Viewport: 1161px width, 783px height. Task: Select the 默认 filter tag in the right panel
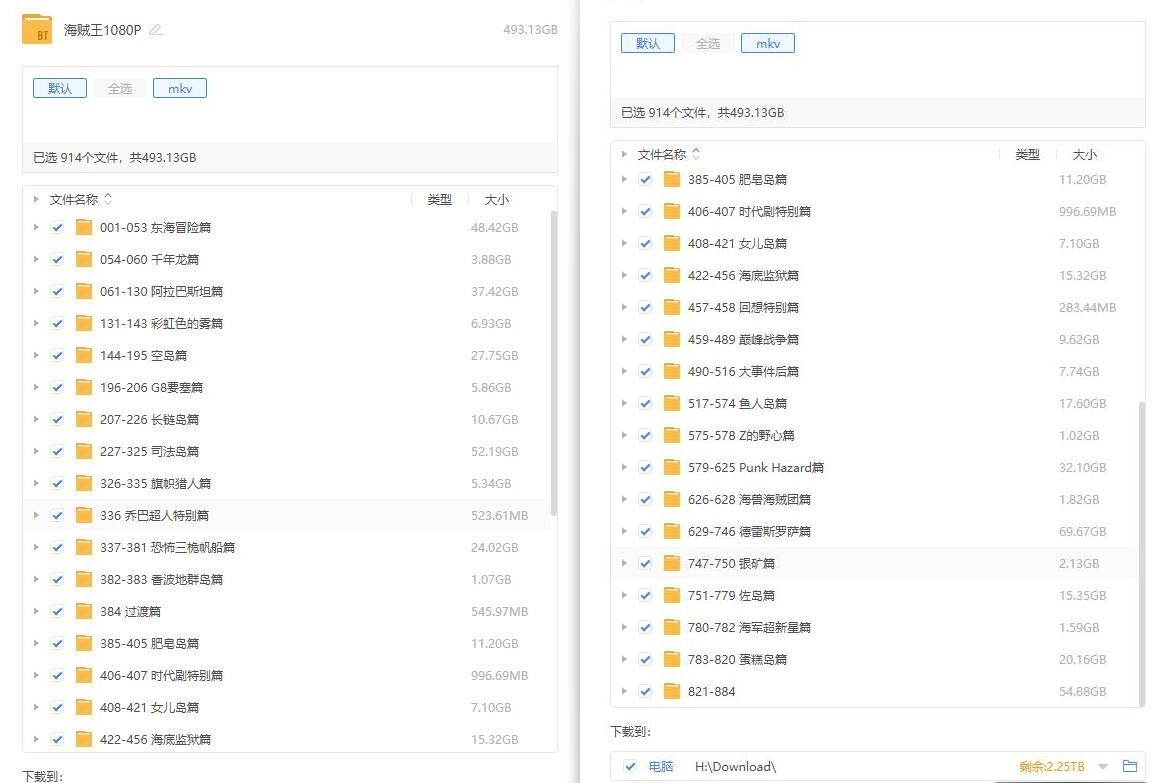coord(647,43)
